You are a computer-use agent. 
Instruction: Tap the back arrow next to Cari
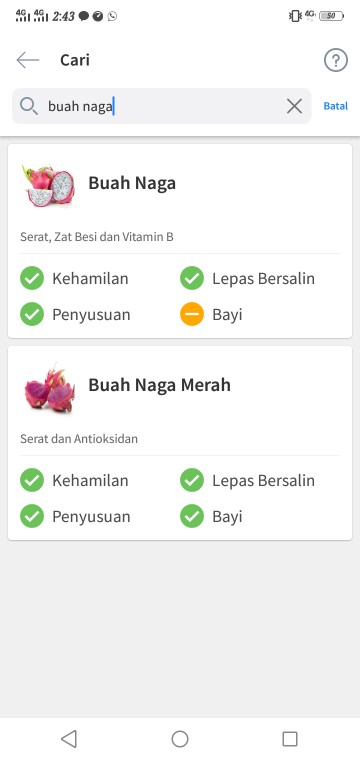[x=28, y=60]
